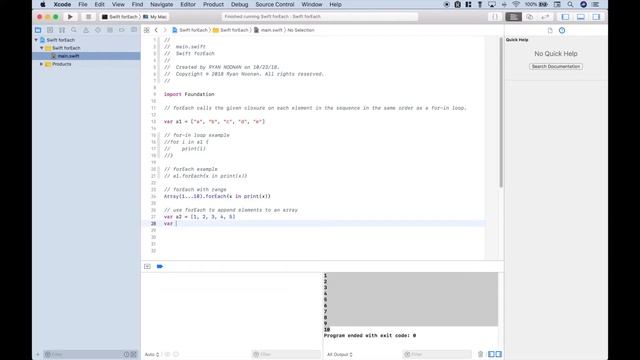Toggle breakpoints activation in debug bar
640x360 pixels.
coord(160,267)
